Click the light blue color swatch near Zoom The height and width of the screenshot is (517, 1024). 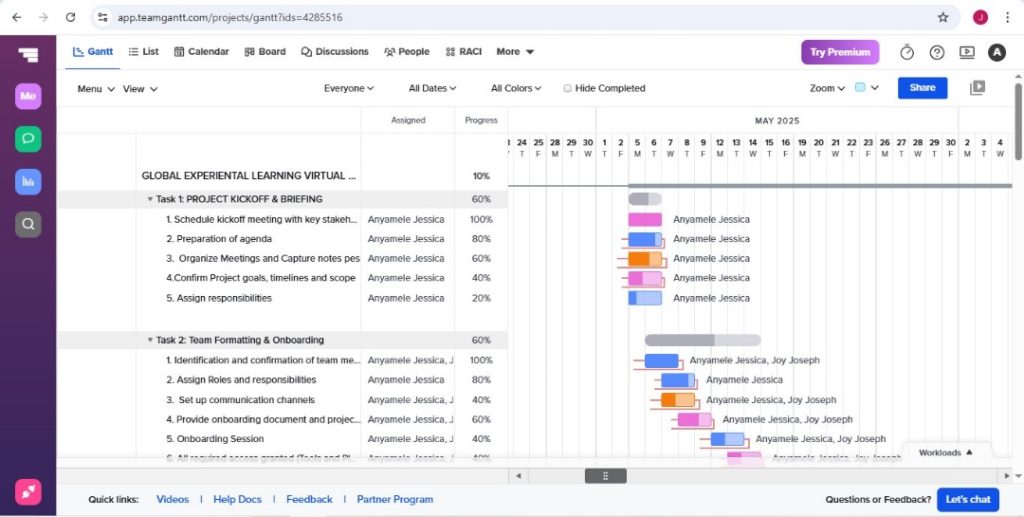point(860,88)
